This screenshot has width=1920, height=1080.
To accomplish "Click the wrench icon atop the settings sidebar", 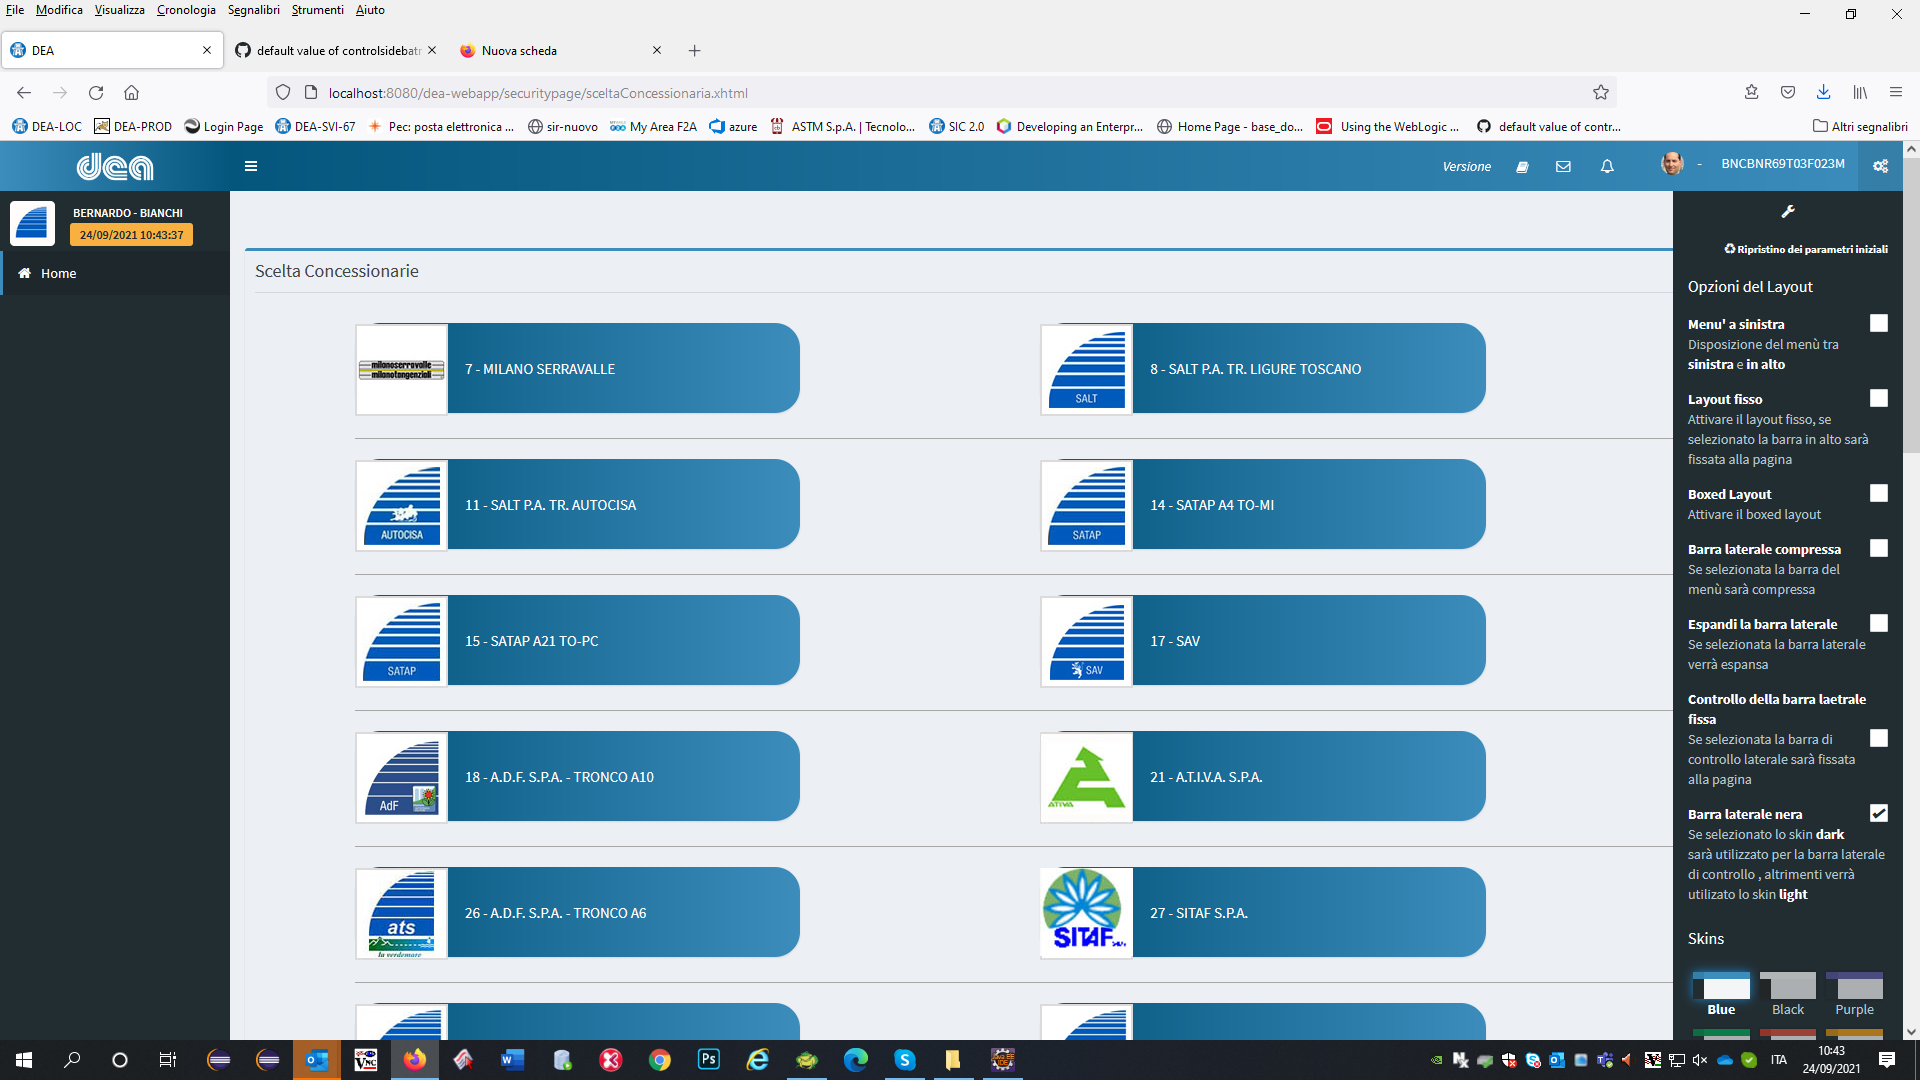I will coord(1787,211).
